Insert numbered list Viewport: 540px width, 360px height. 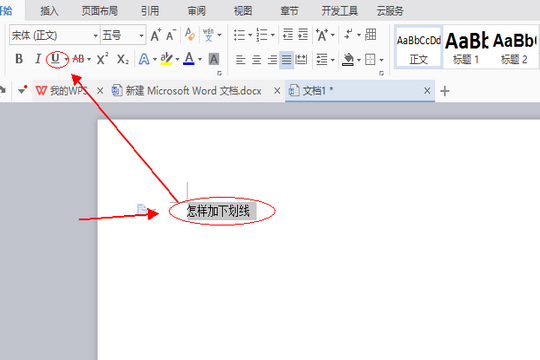262,35
